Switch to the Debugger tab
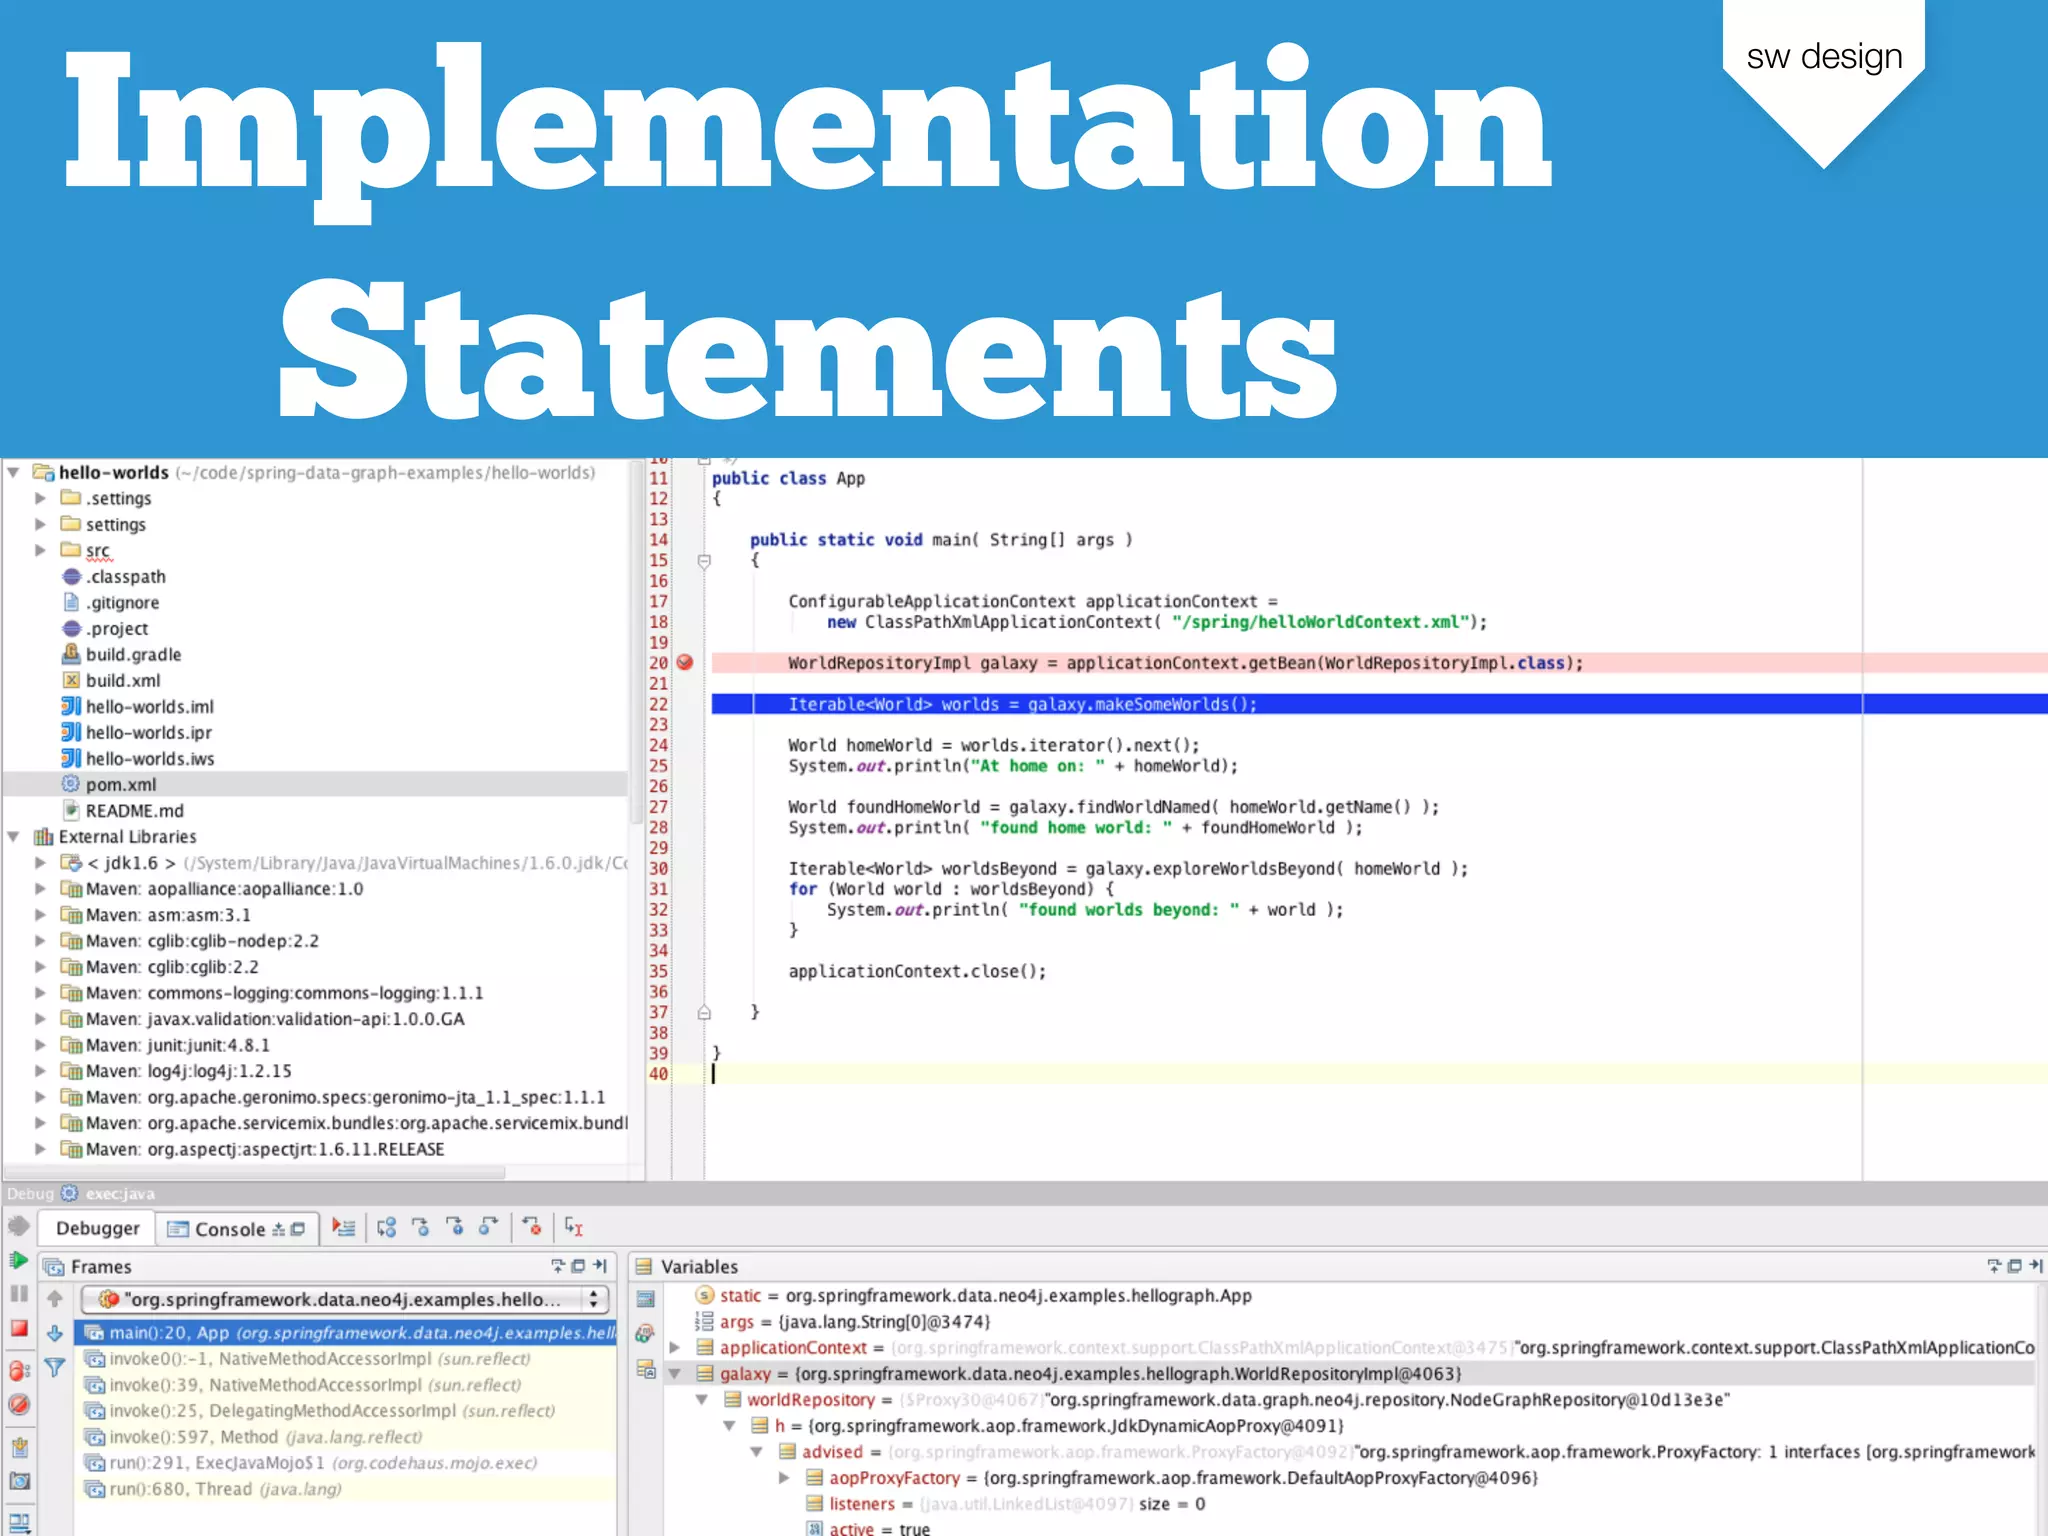 pos(97,1228)
